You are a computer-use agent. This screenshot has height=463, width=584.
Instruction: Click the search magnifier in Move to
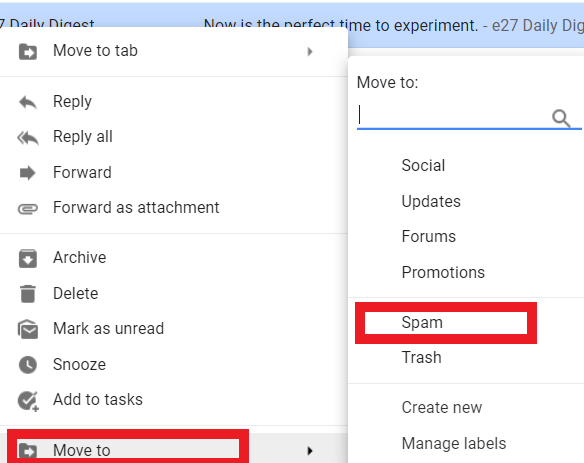pyautogui.click(x=561, y=119)
